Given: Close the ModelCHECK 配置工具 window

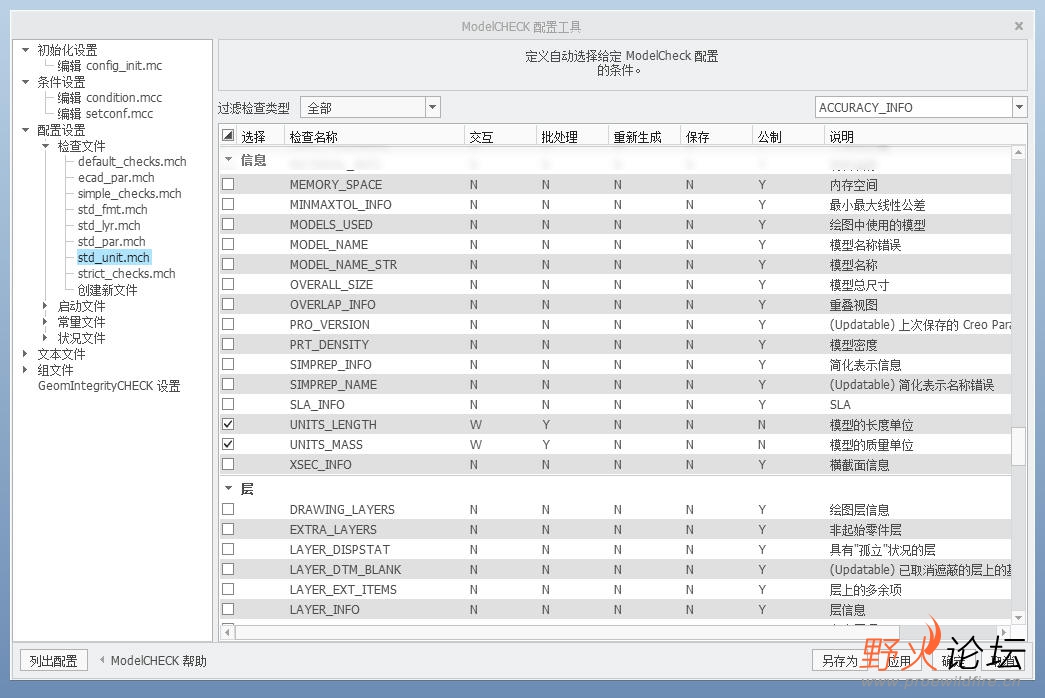Looking at the screenshot, I should click(x=1018, y=26).
